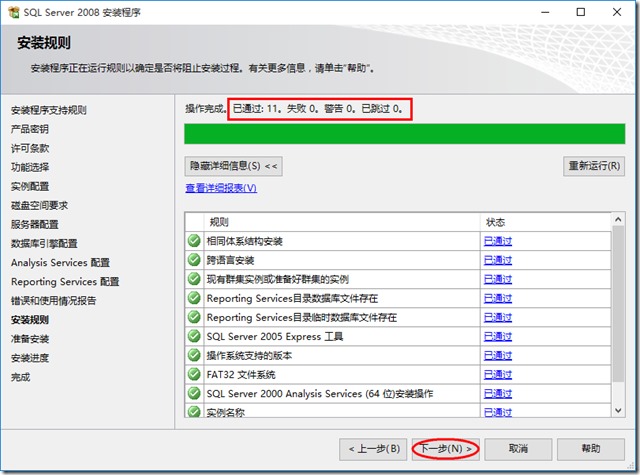Select 安装进度 step in sidebar

pos(30,358)
